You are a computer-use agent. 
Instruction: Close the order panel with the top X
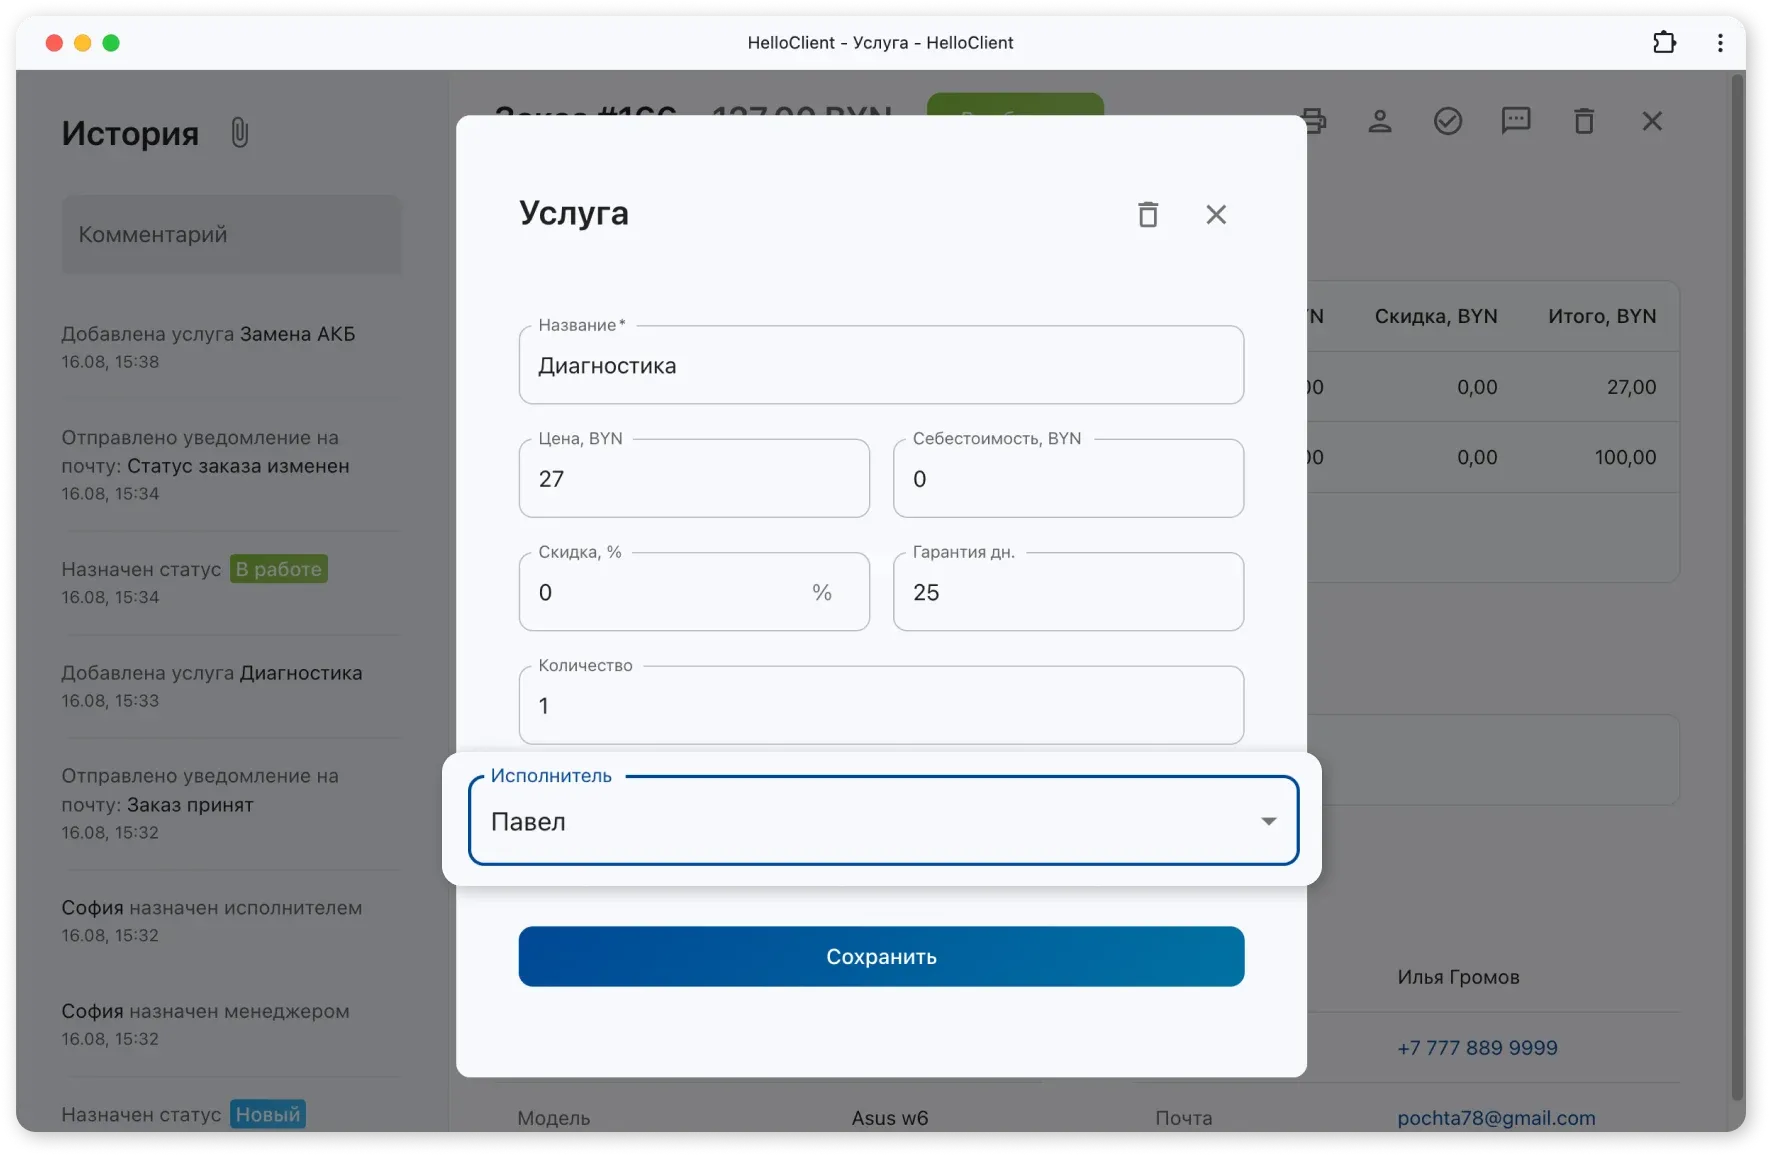[x=1652, y=121]
